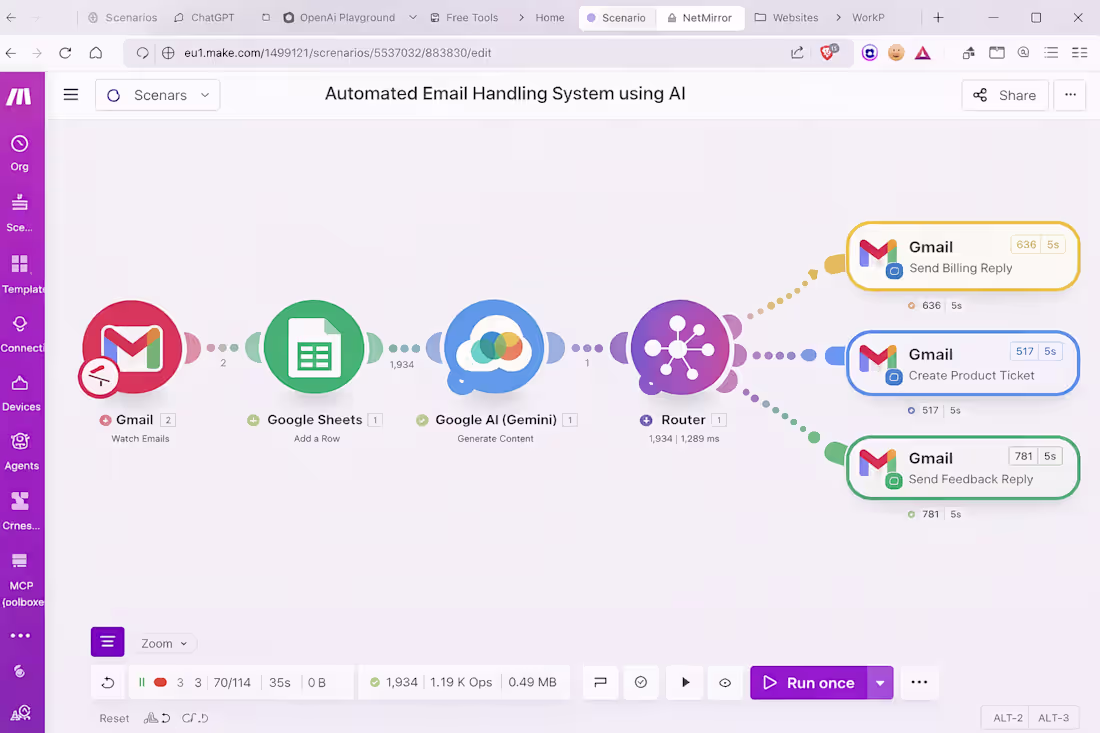
Task: Open the hamburger menu next to Scenars
Action: (x=70, y=94)
